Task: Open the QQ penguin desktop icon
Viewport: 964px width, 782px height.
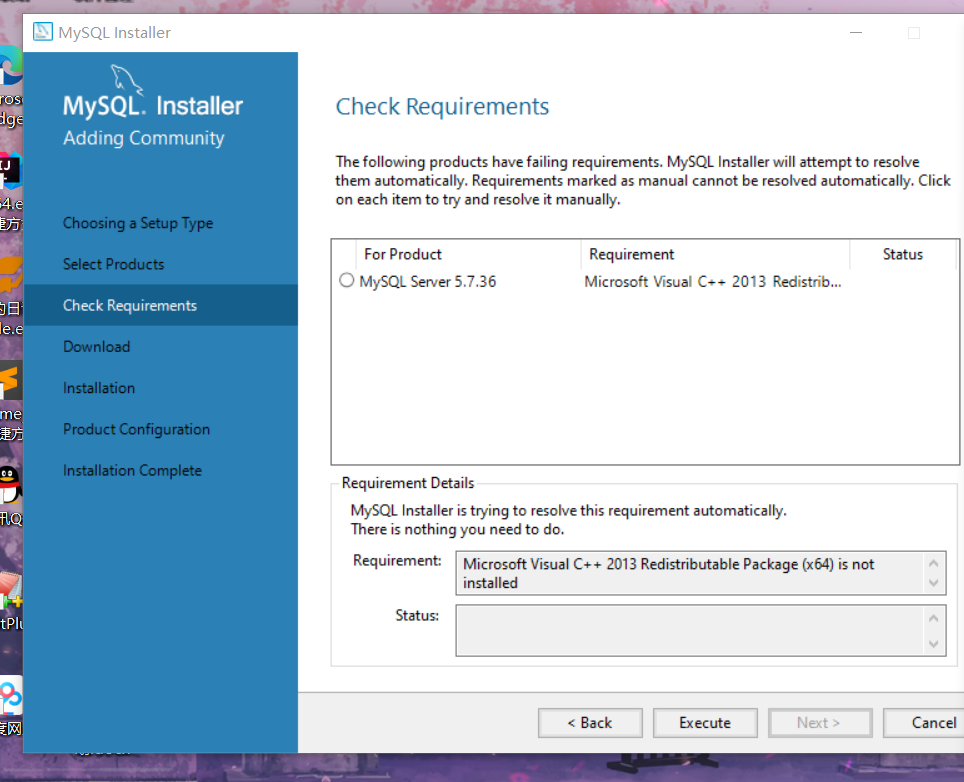Action: pos(10,484)
